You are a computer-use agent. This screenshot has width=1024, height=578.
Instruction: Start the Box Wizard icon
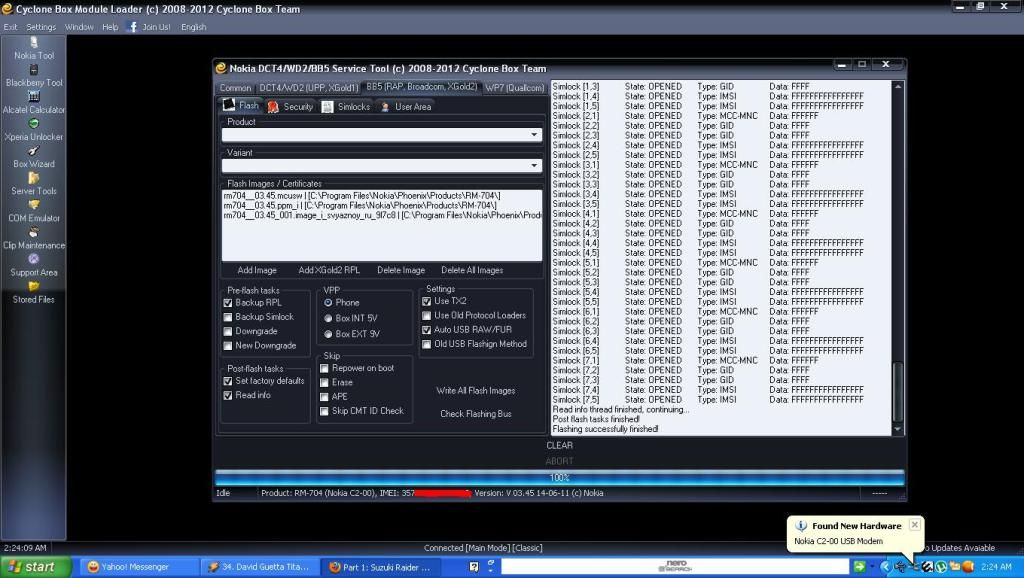click(34, 151)
